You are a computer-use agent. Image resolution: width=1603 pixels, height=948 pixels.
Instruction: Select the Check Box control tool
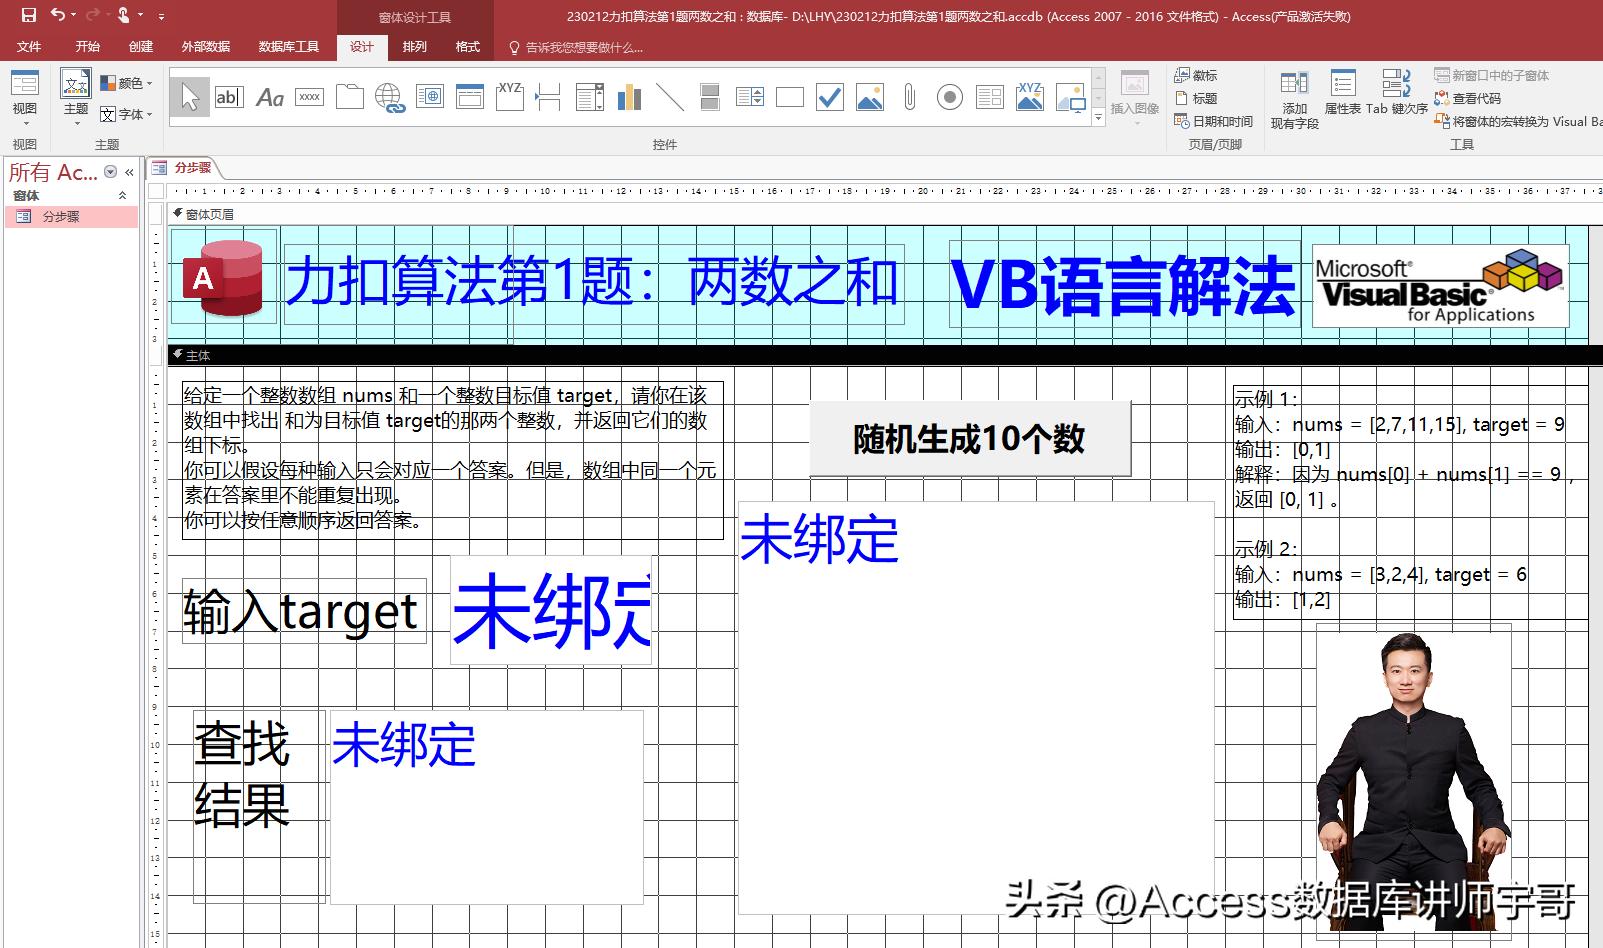pyautogui.click(x=828, y=96)
